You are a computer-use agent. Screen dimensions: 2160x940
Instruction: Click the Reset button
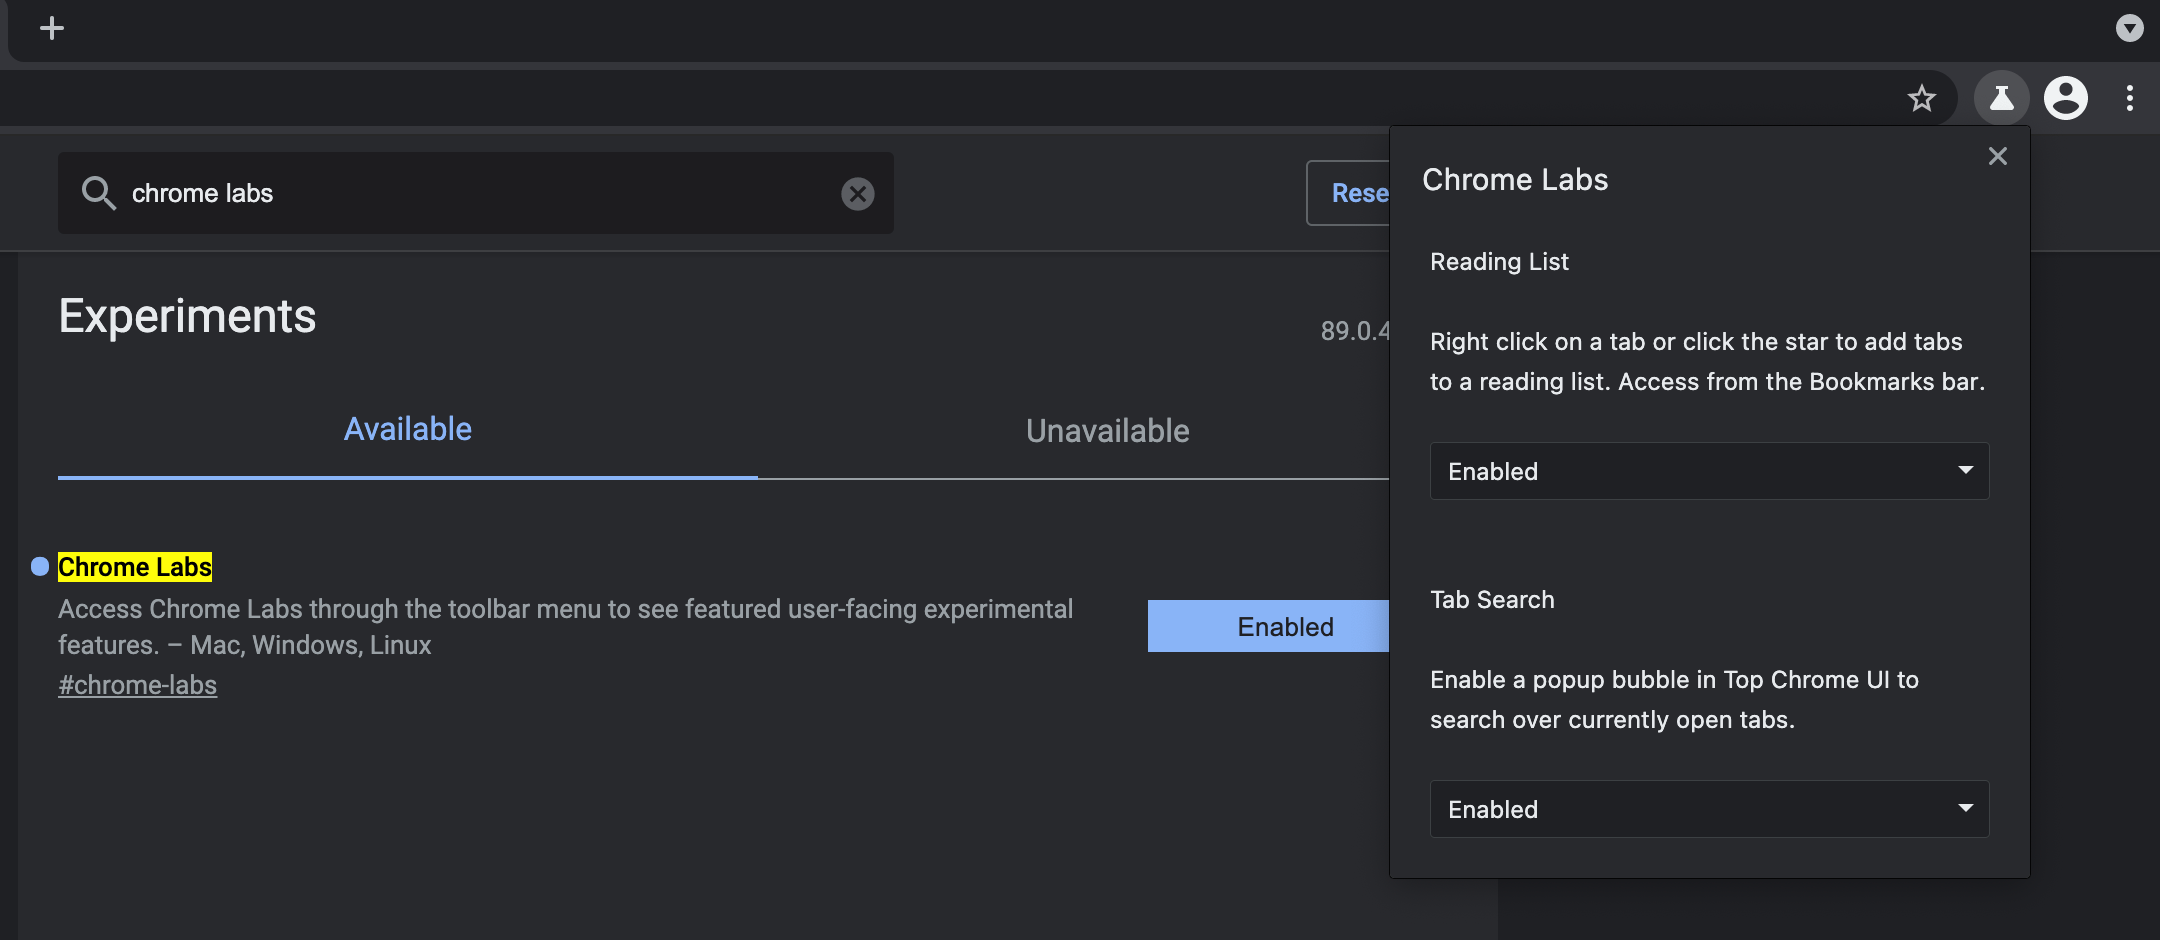tap(1360, 193)
